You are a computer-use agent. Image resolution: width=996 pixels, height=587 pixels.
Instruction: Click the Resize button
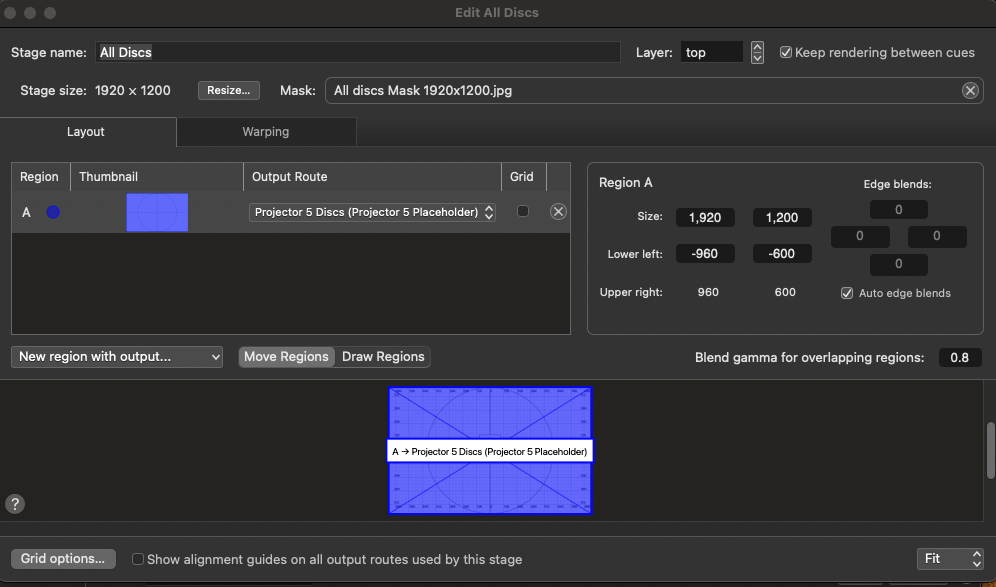coord(229,91)
